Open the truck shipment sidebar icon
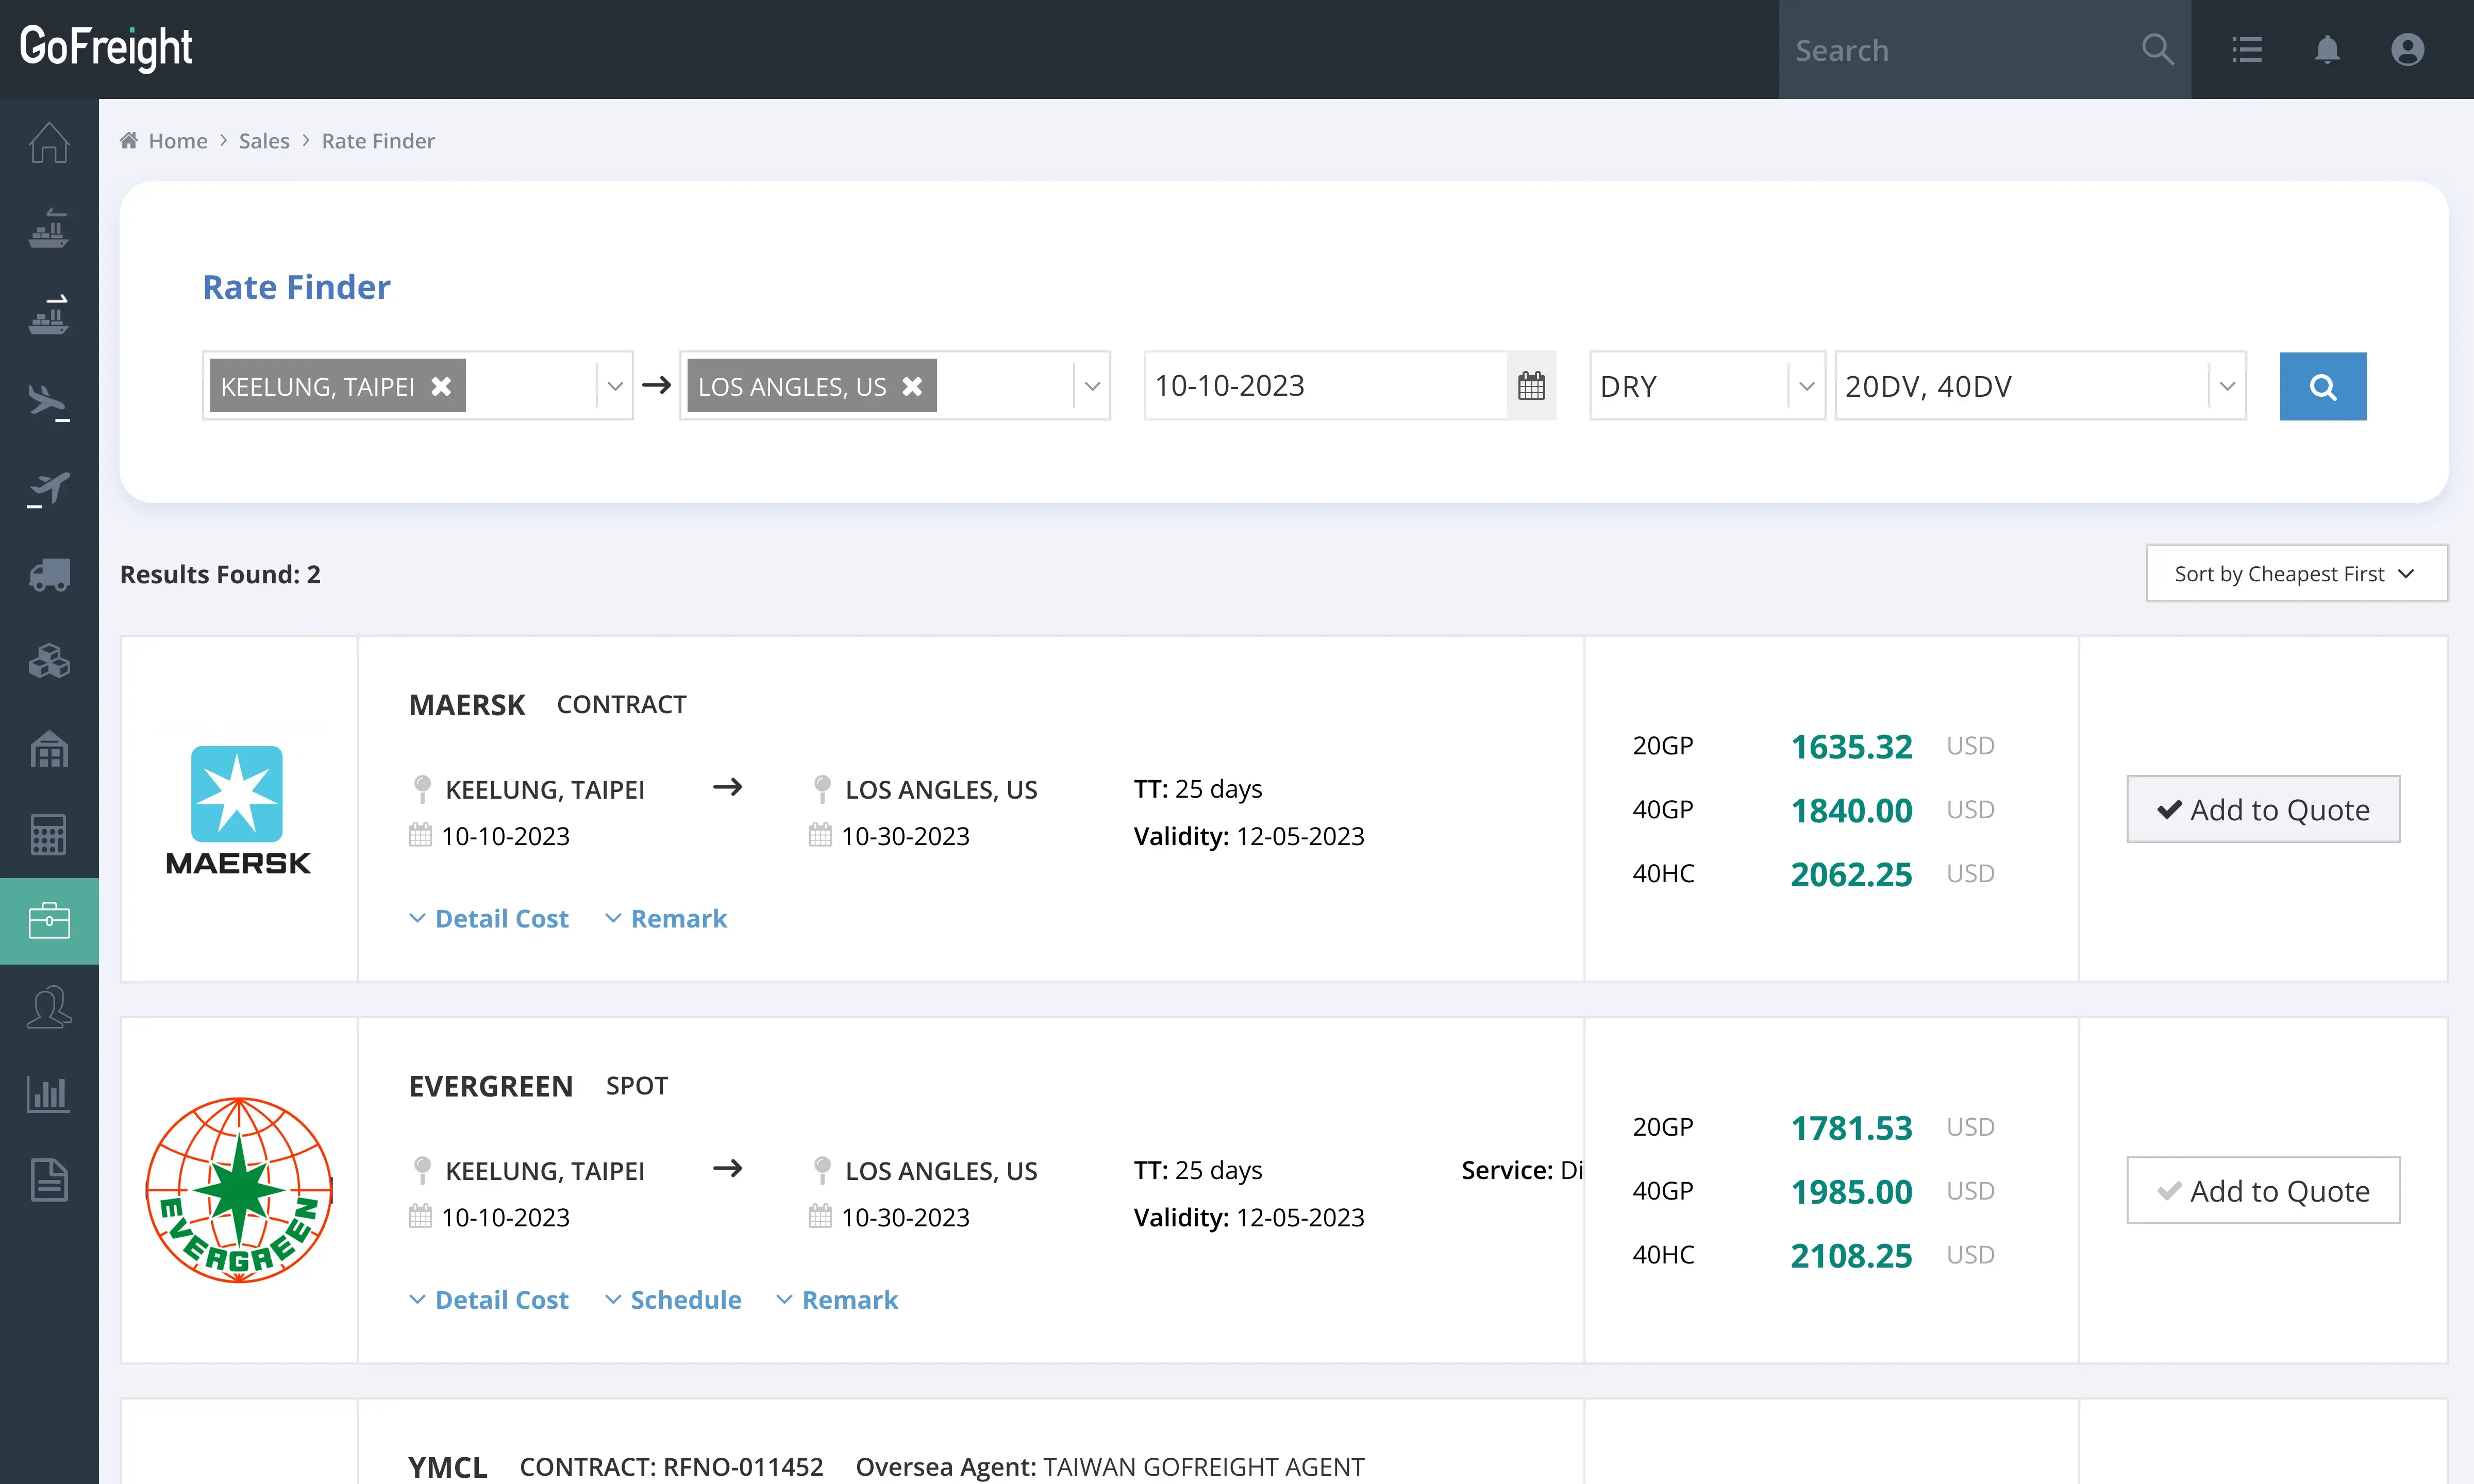Image resolution: width=2474 pixels, height=1484 pixels. tap(49, 575)
